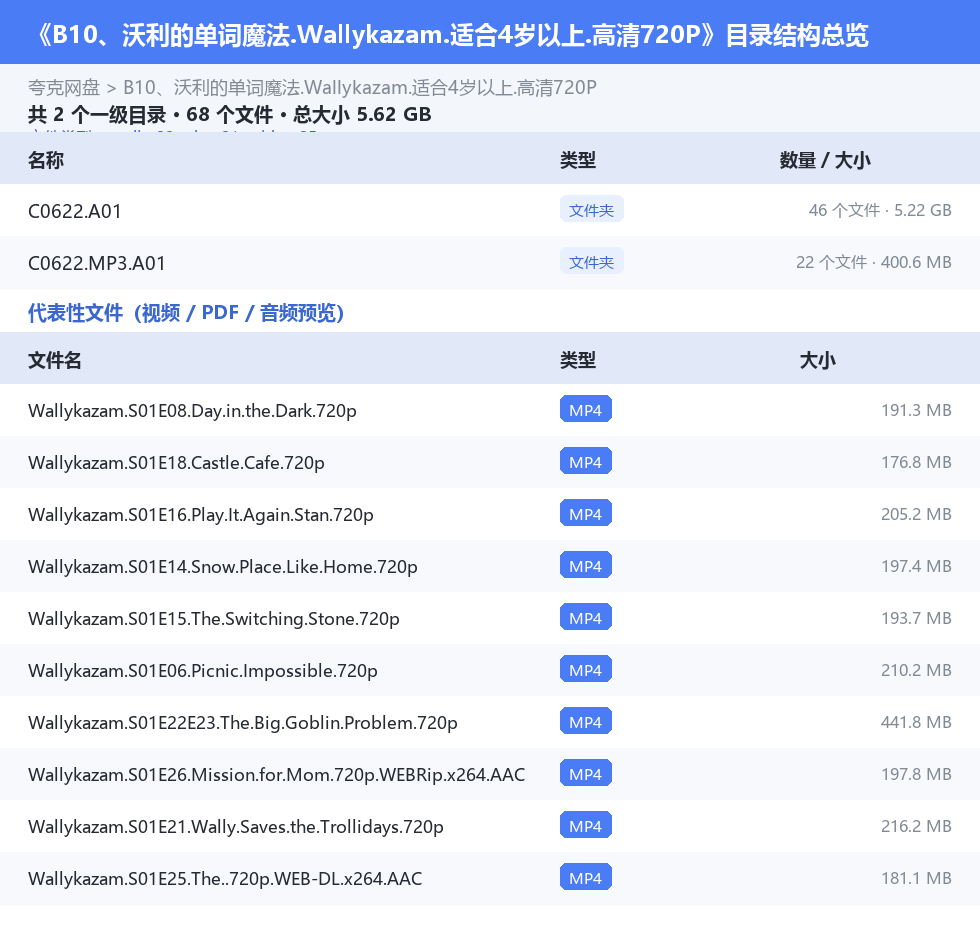Viewport: 980px width, 936px height.
Task: Click breadcrumb folder B10、沃利的单词魔法
Action: pos(360,87)
